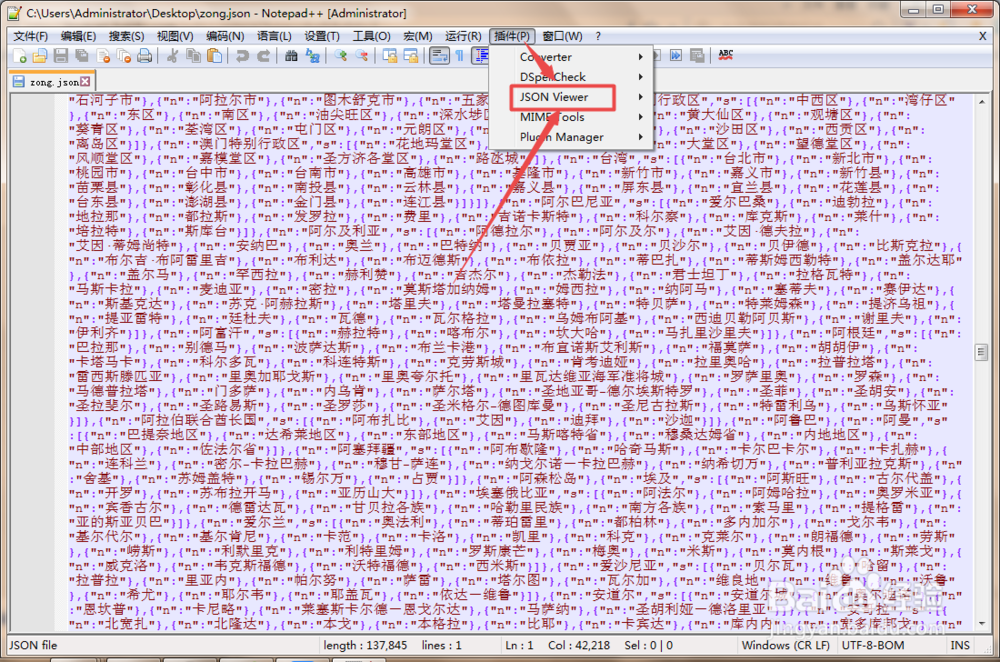Open the 设置(T) menu
Image resolution: width=1000 pixels, height=662 pixels.
[322, 36]
